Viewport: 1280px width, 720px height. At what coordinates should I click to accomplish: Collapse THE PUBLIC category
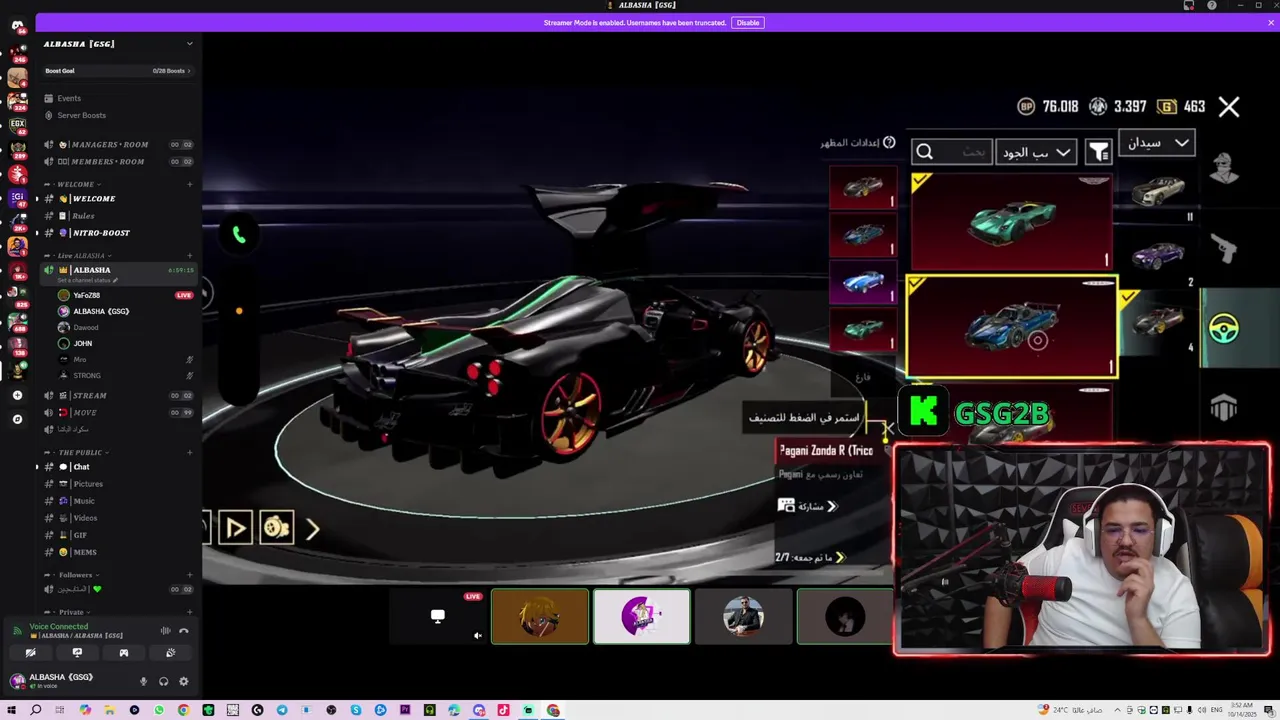pos(80,453)
